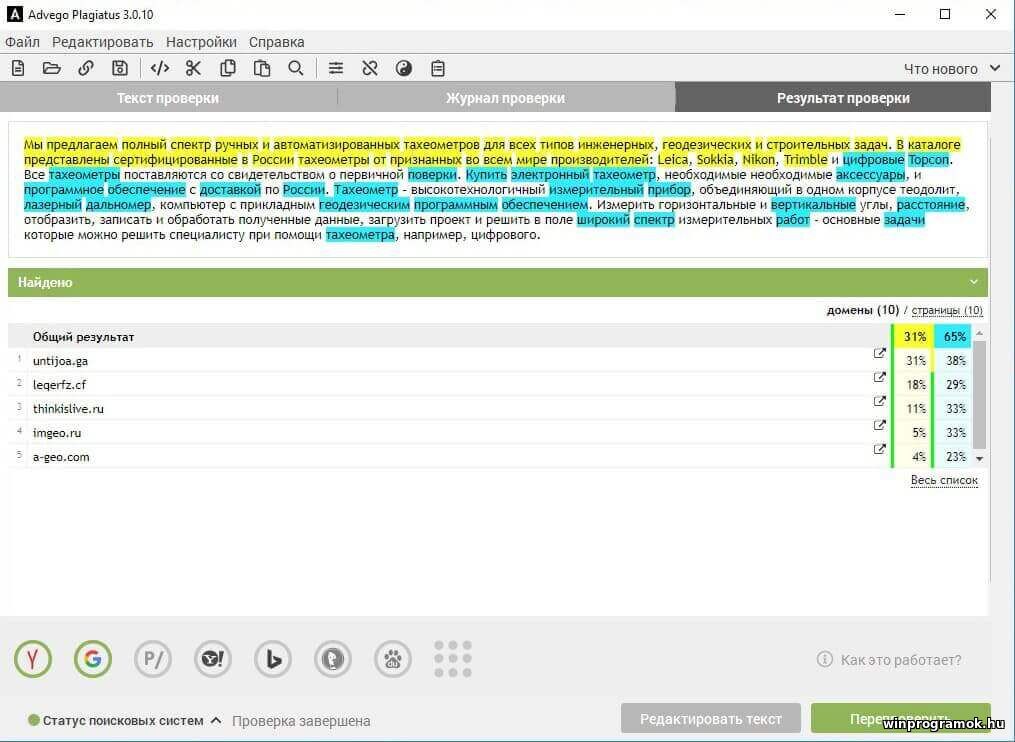1015x742 pixels.
Task: Click the HTML code brackets icon
Action: click(x=160, y=68)
